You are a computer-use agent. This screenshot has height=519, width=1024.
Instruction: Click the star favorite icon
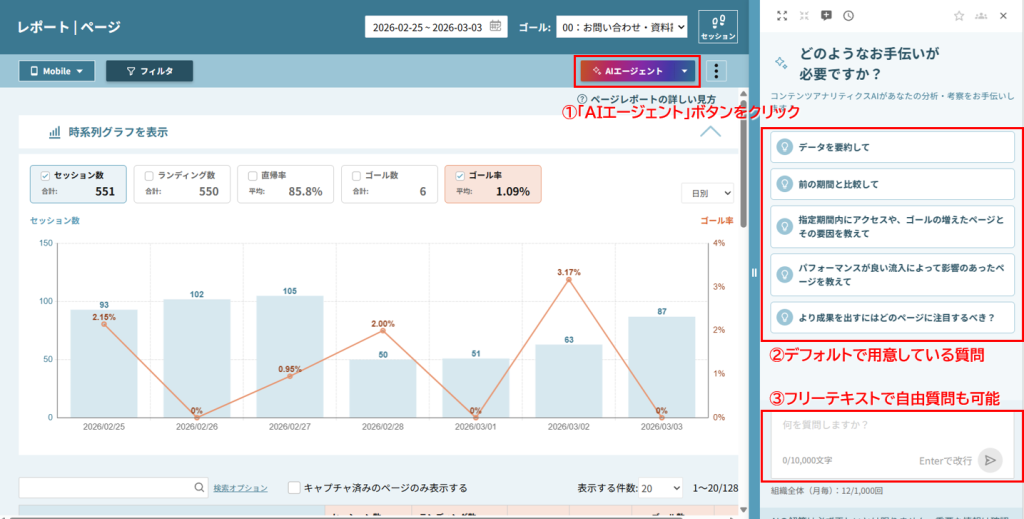(x=959, y=16)
